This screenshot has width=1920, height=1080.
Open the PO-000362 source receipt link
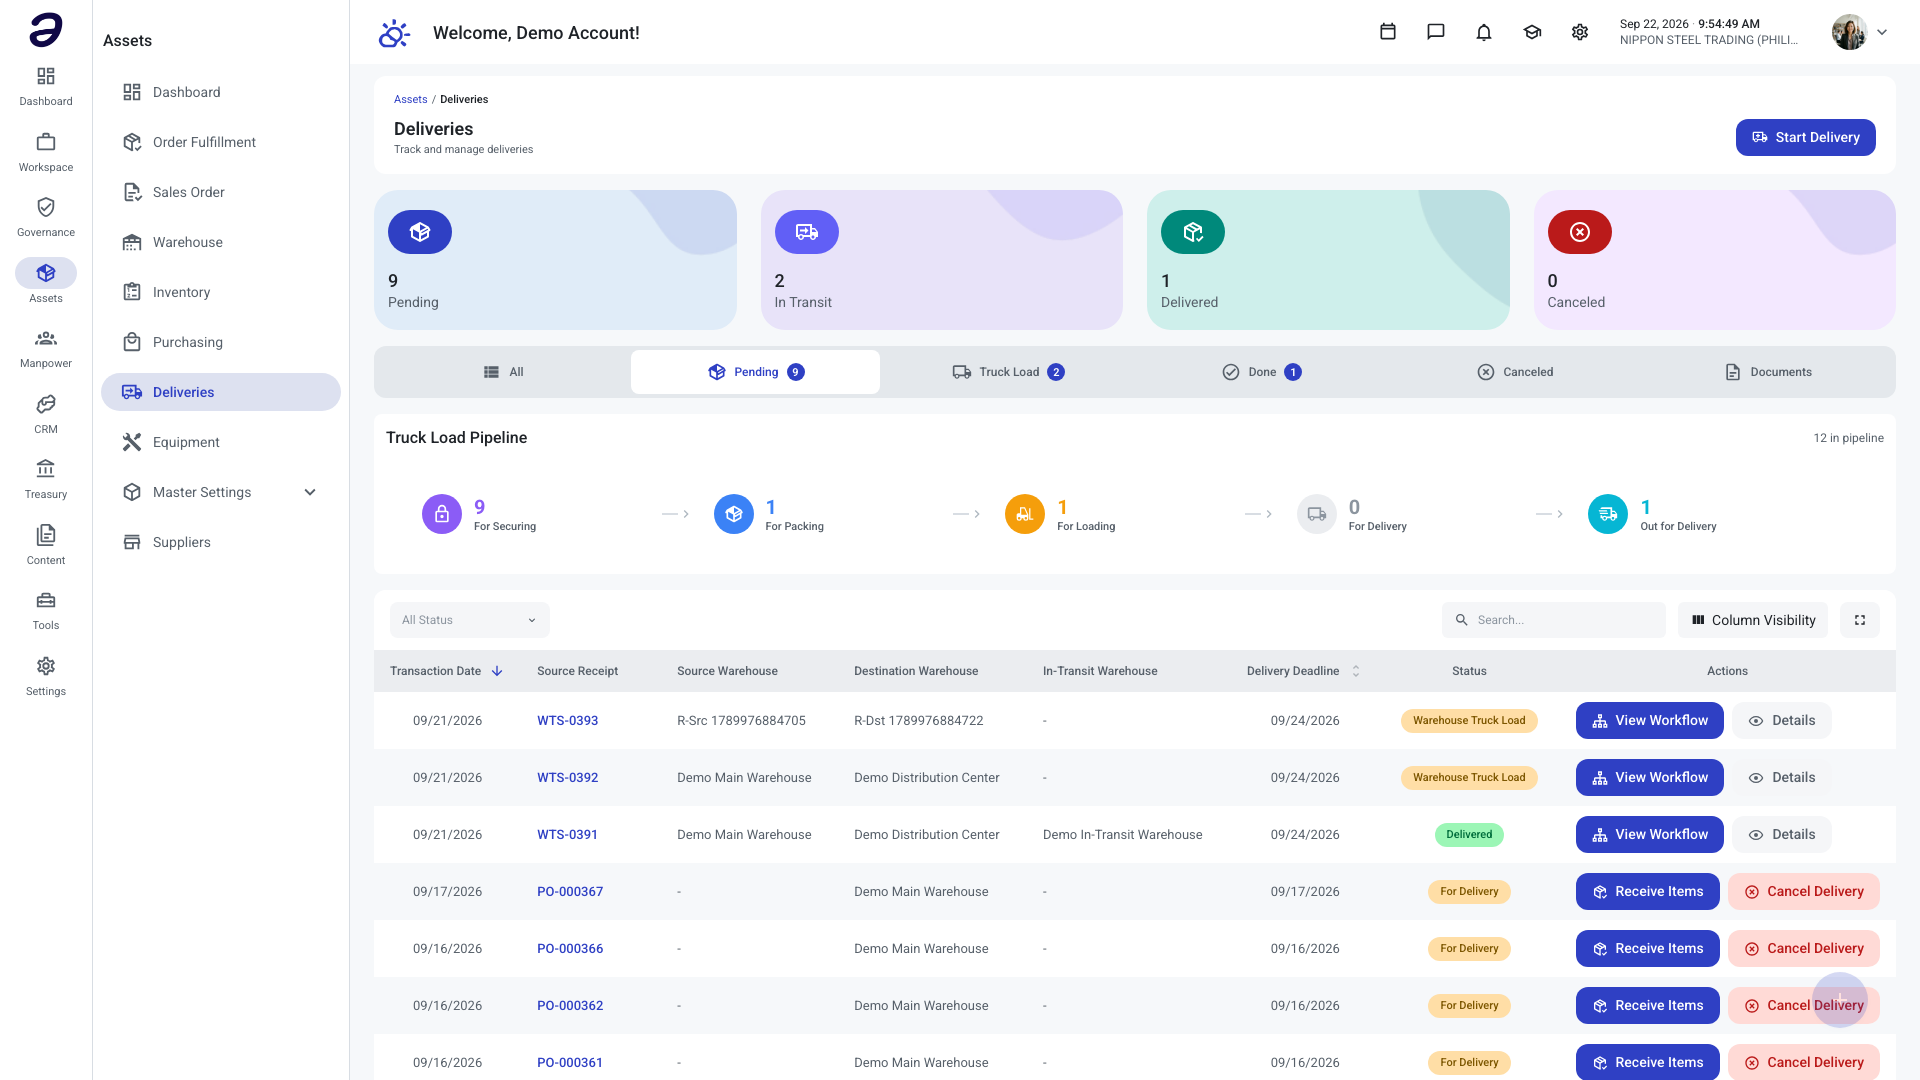click(x=570, y=1005)
